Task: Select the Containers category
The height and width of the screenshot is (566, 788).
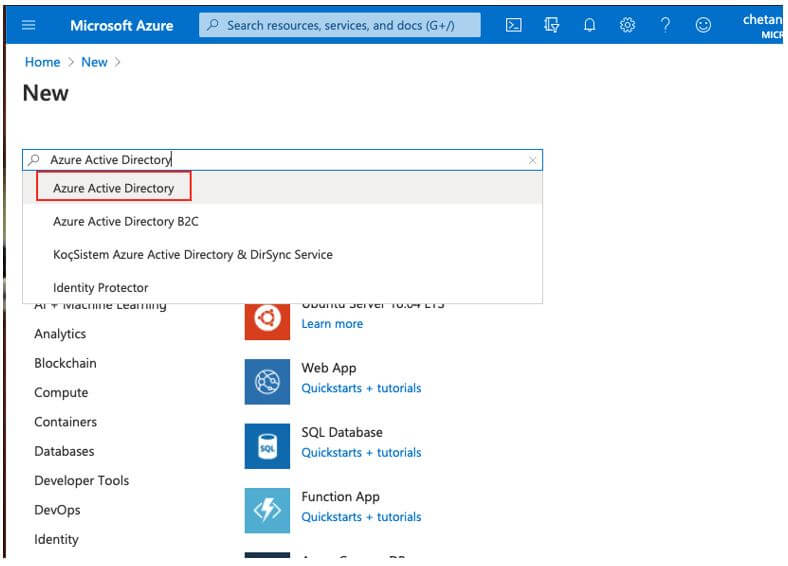Action: pos(65,422)
